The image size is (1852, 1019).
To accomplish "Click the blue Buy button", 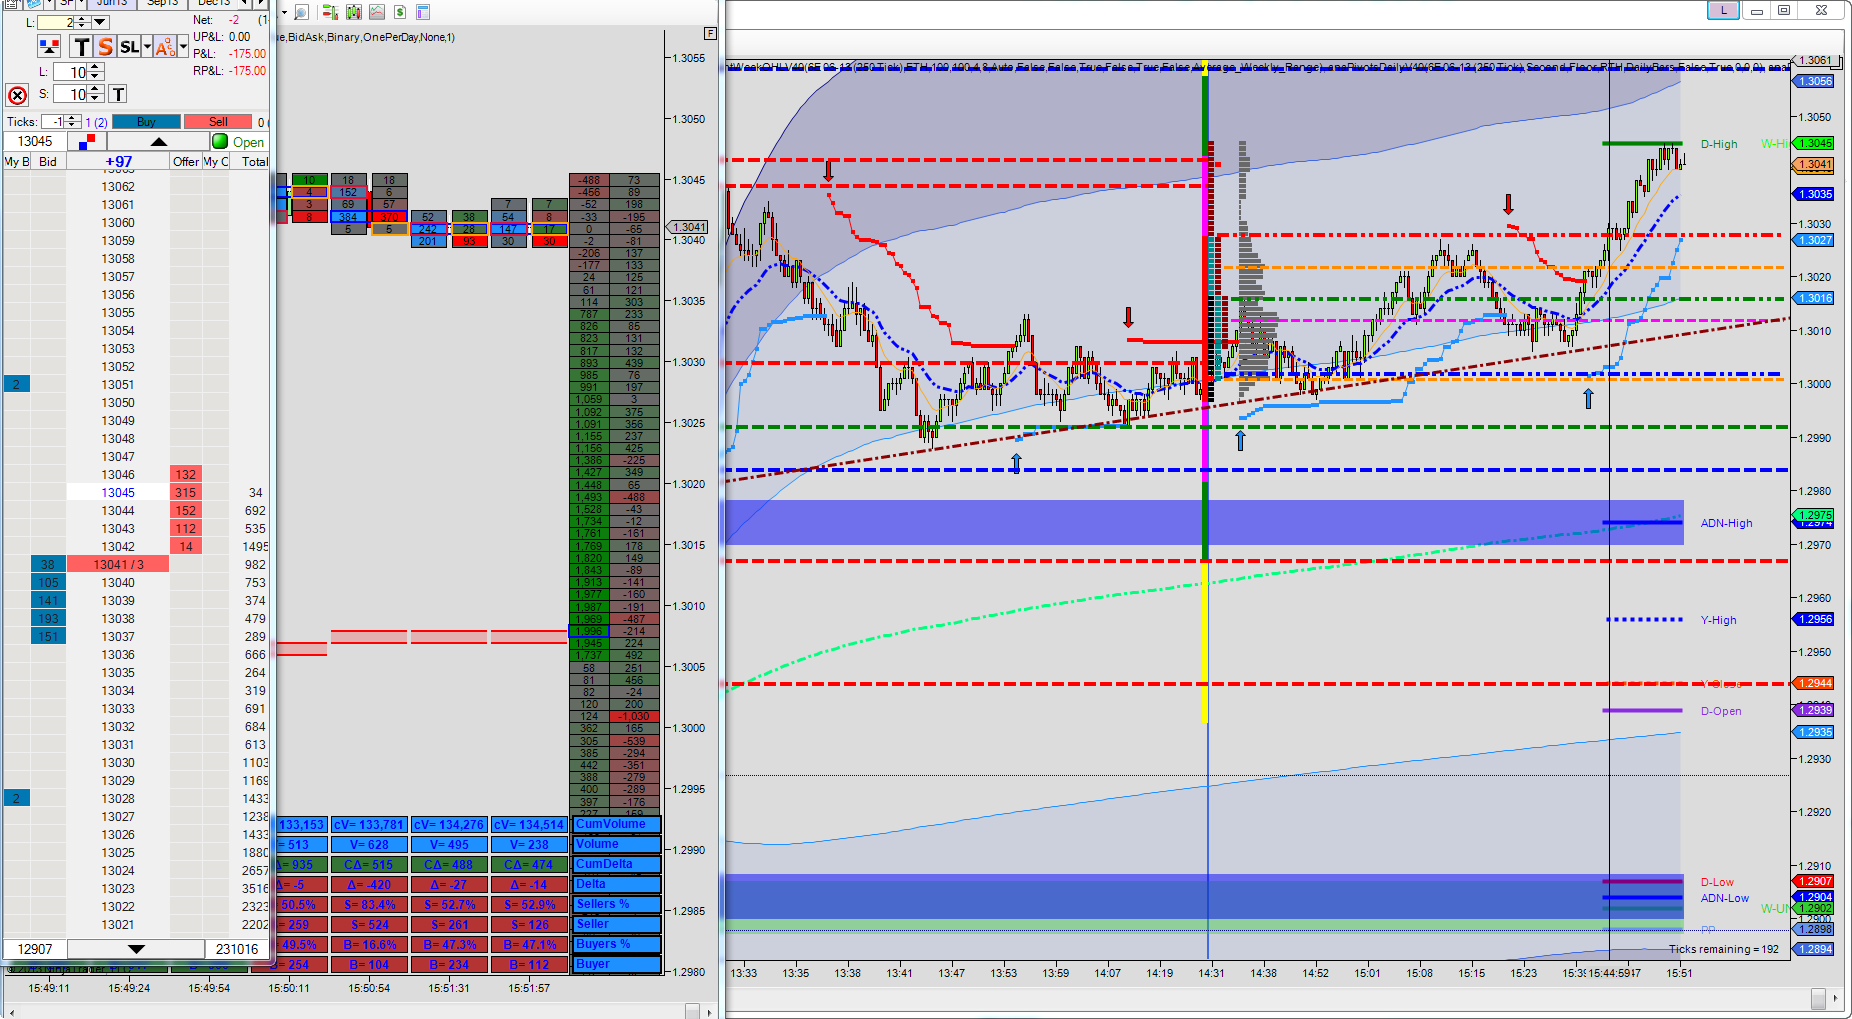I will pos(146,122).
